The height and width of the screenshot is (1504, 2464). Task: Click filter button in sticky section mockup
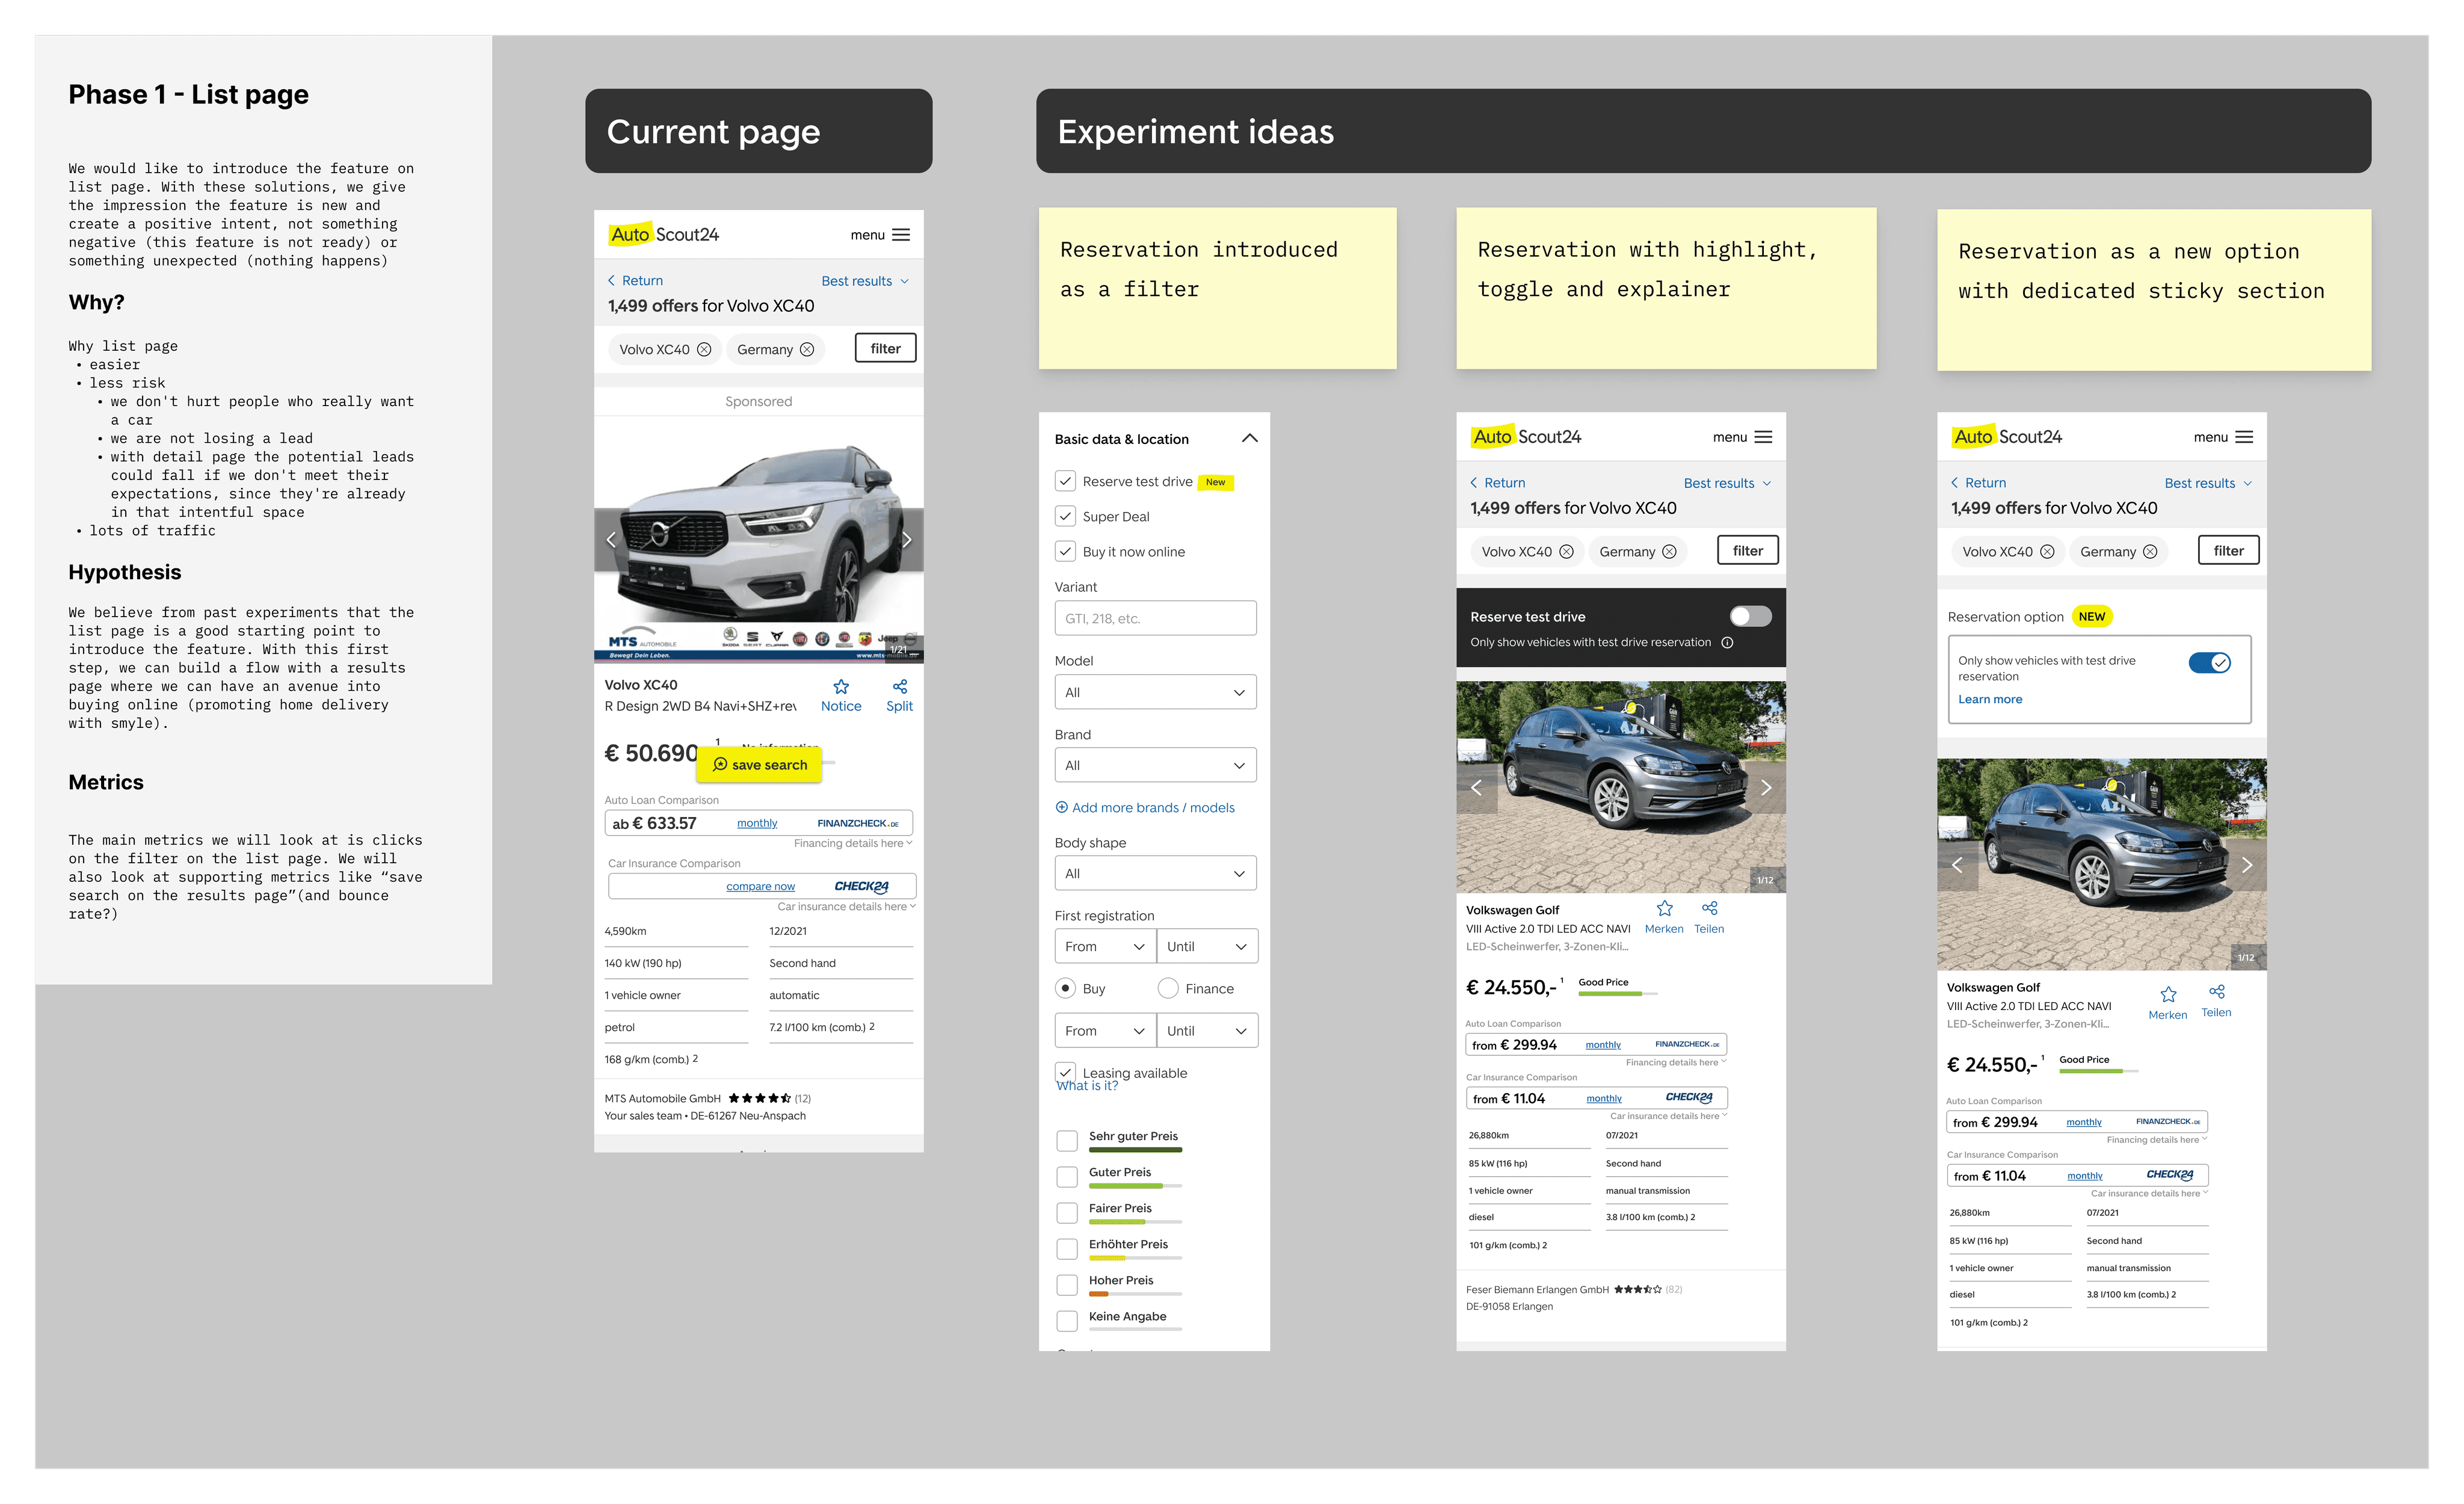2228,551
